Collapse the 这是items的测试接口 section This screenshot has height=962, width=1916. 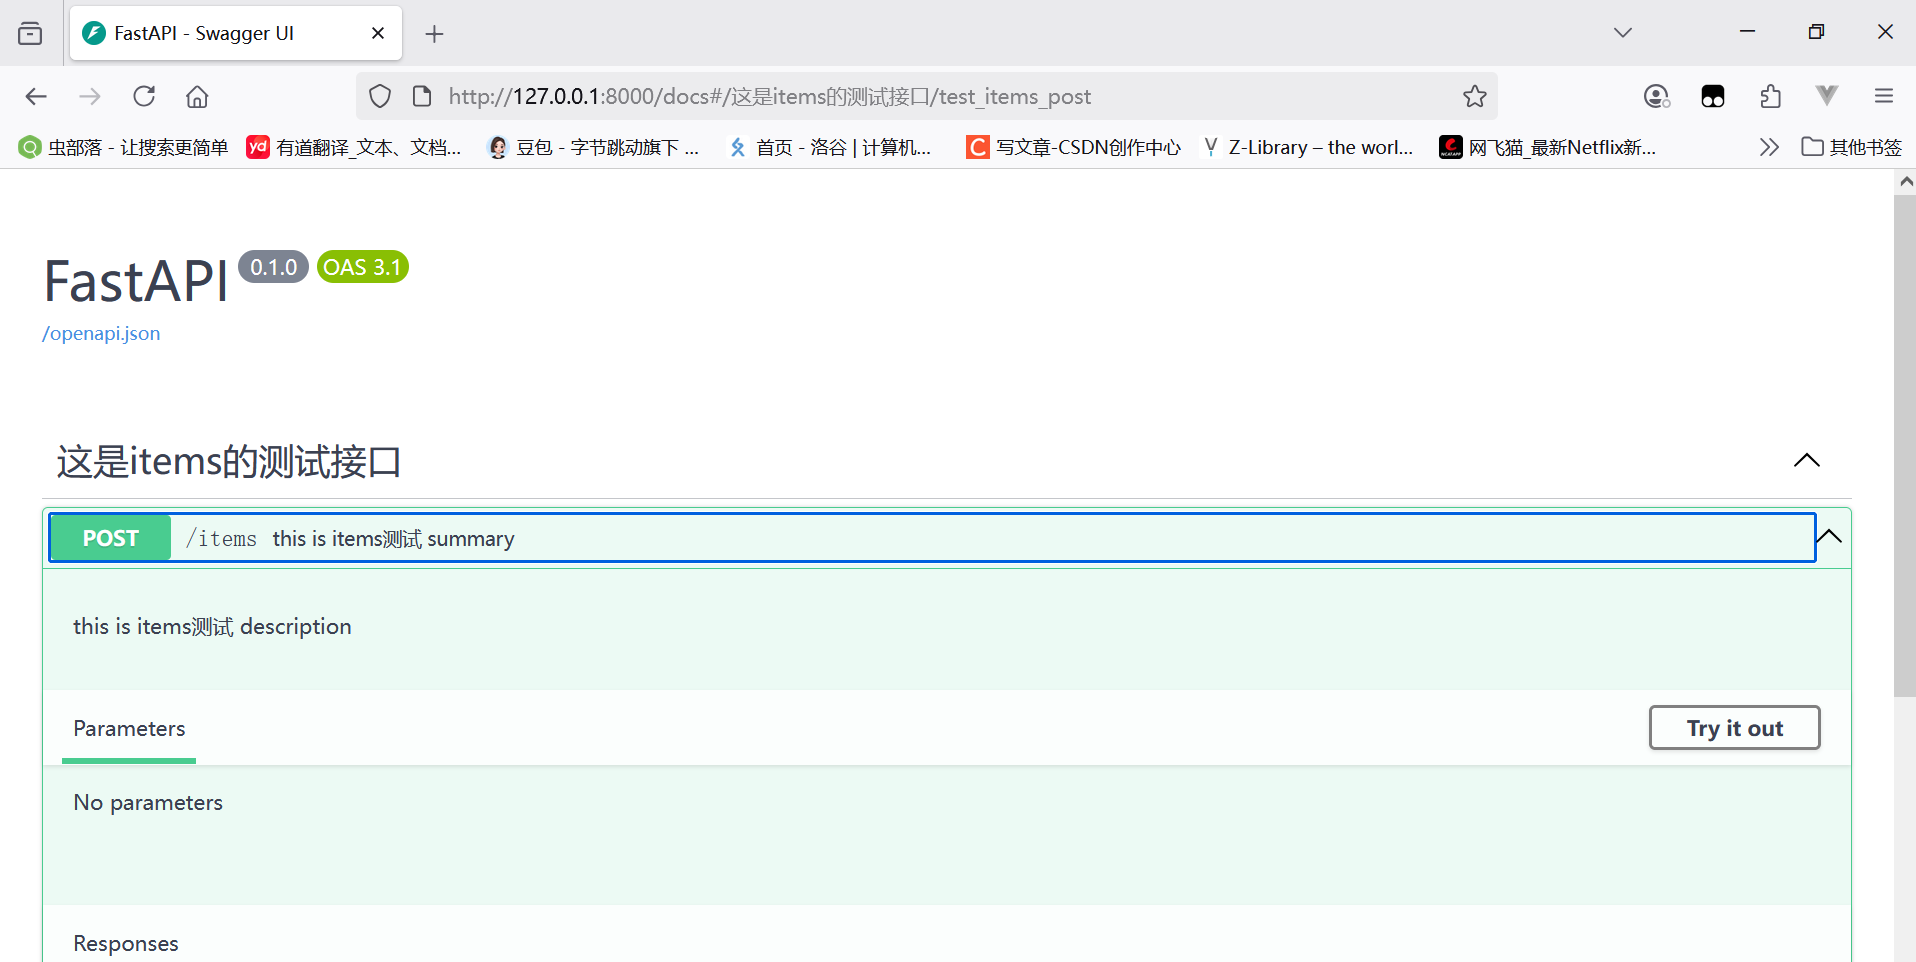pyautogui.click(x=1806, y=460)
